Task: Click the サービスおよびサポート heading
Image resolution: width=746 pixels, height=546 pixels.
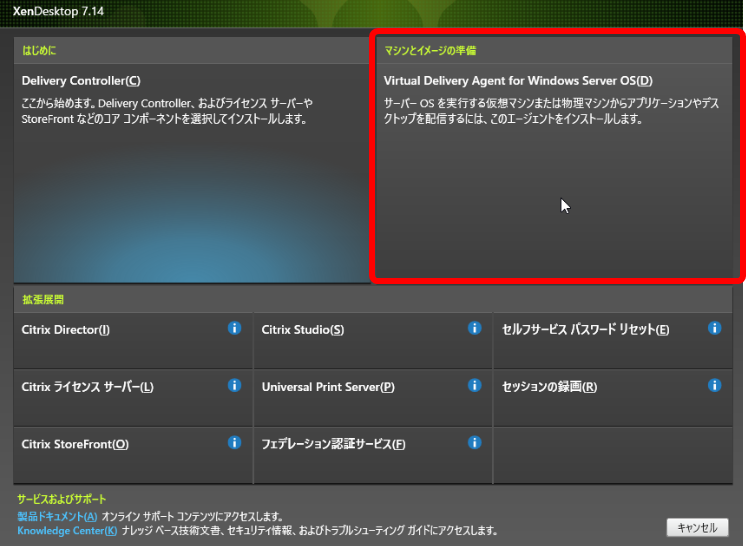Action: 61,499
